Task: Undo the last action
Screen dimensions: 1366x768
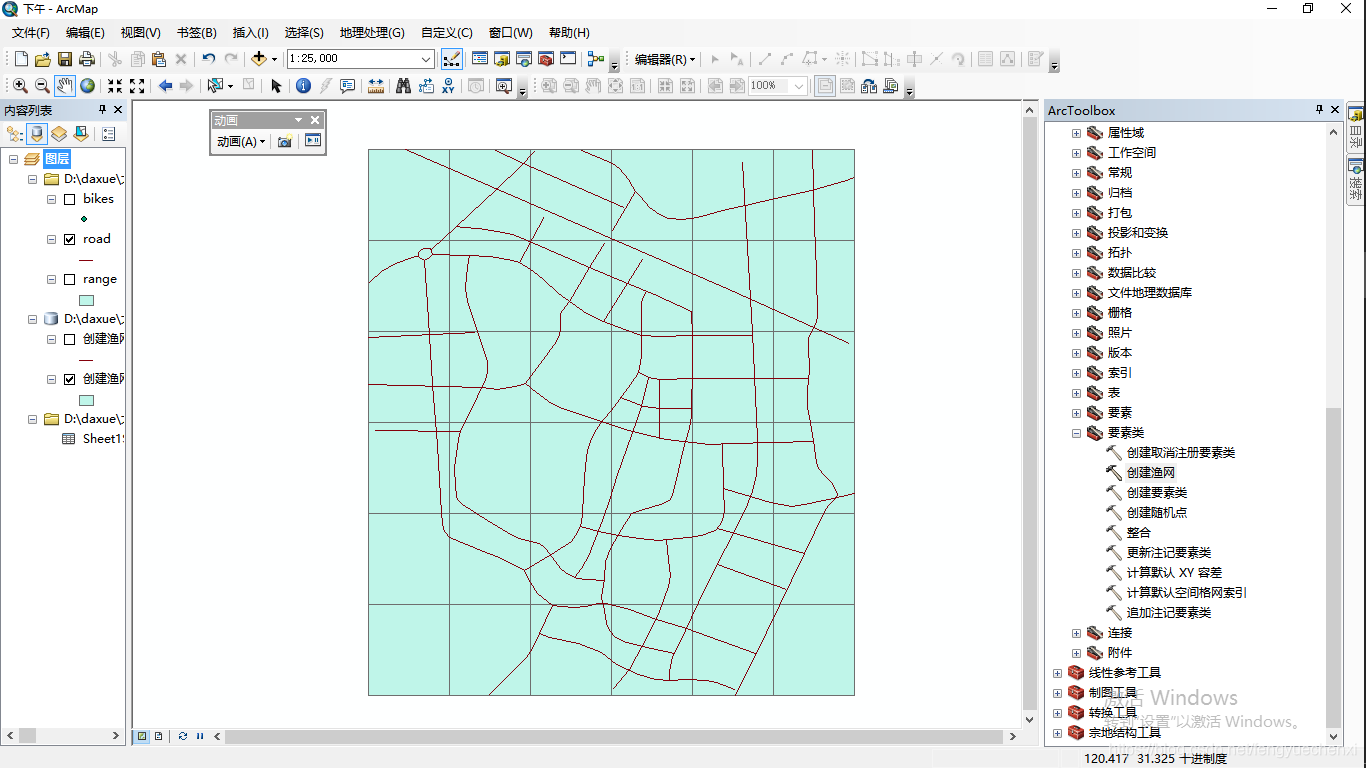Action: point(208,59)
